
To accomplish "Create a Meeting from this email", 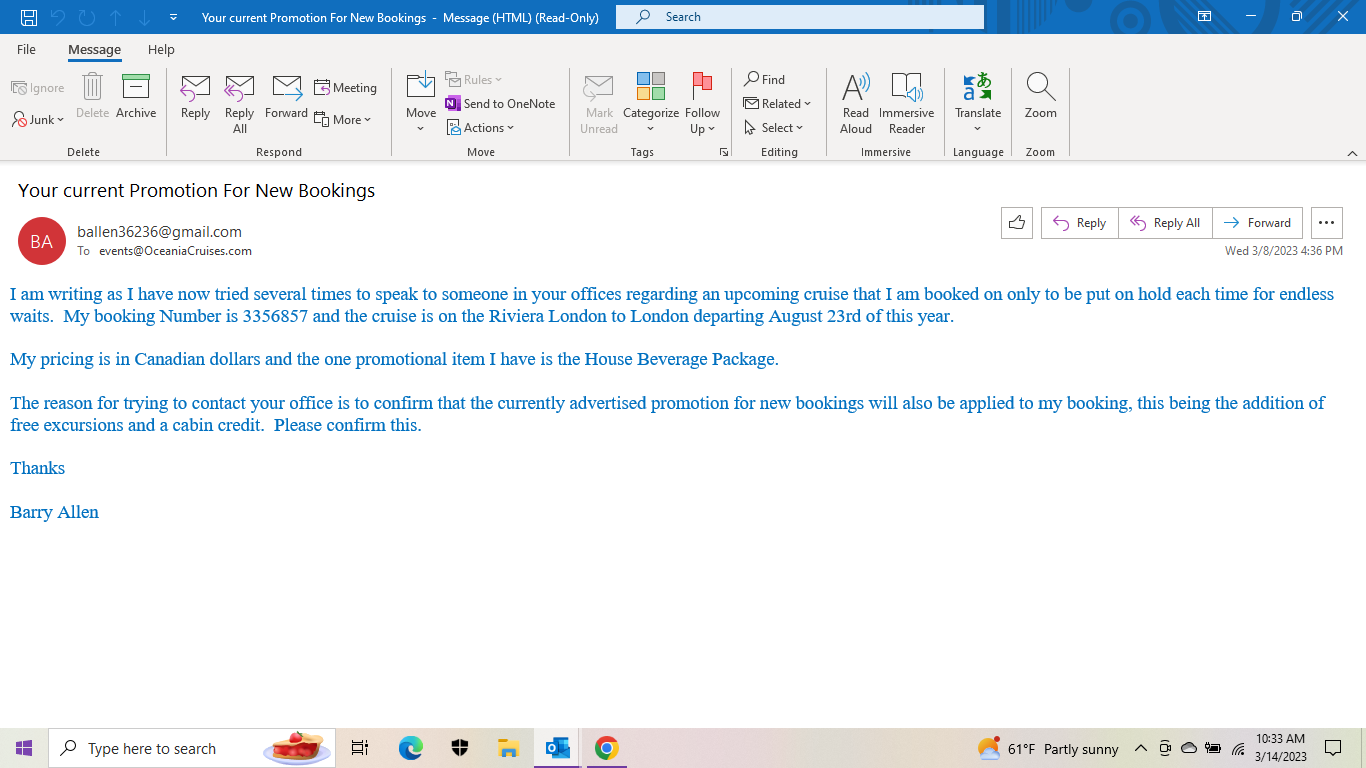I will (345, 87).
